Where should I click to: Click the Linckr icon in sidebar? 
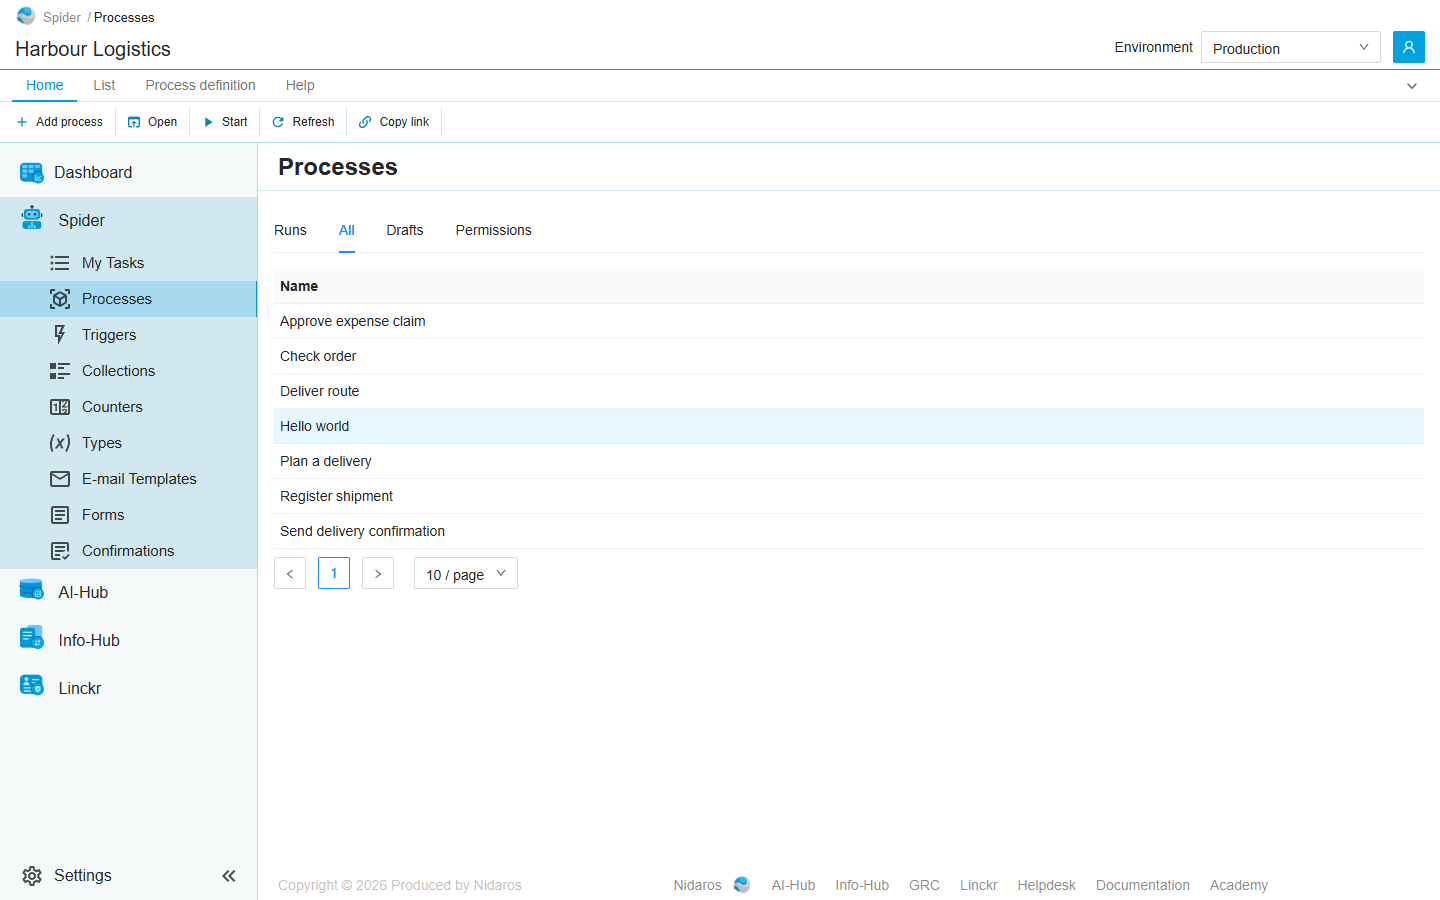click(32, 686)
